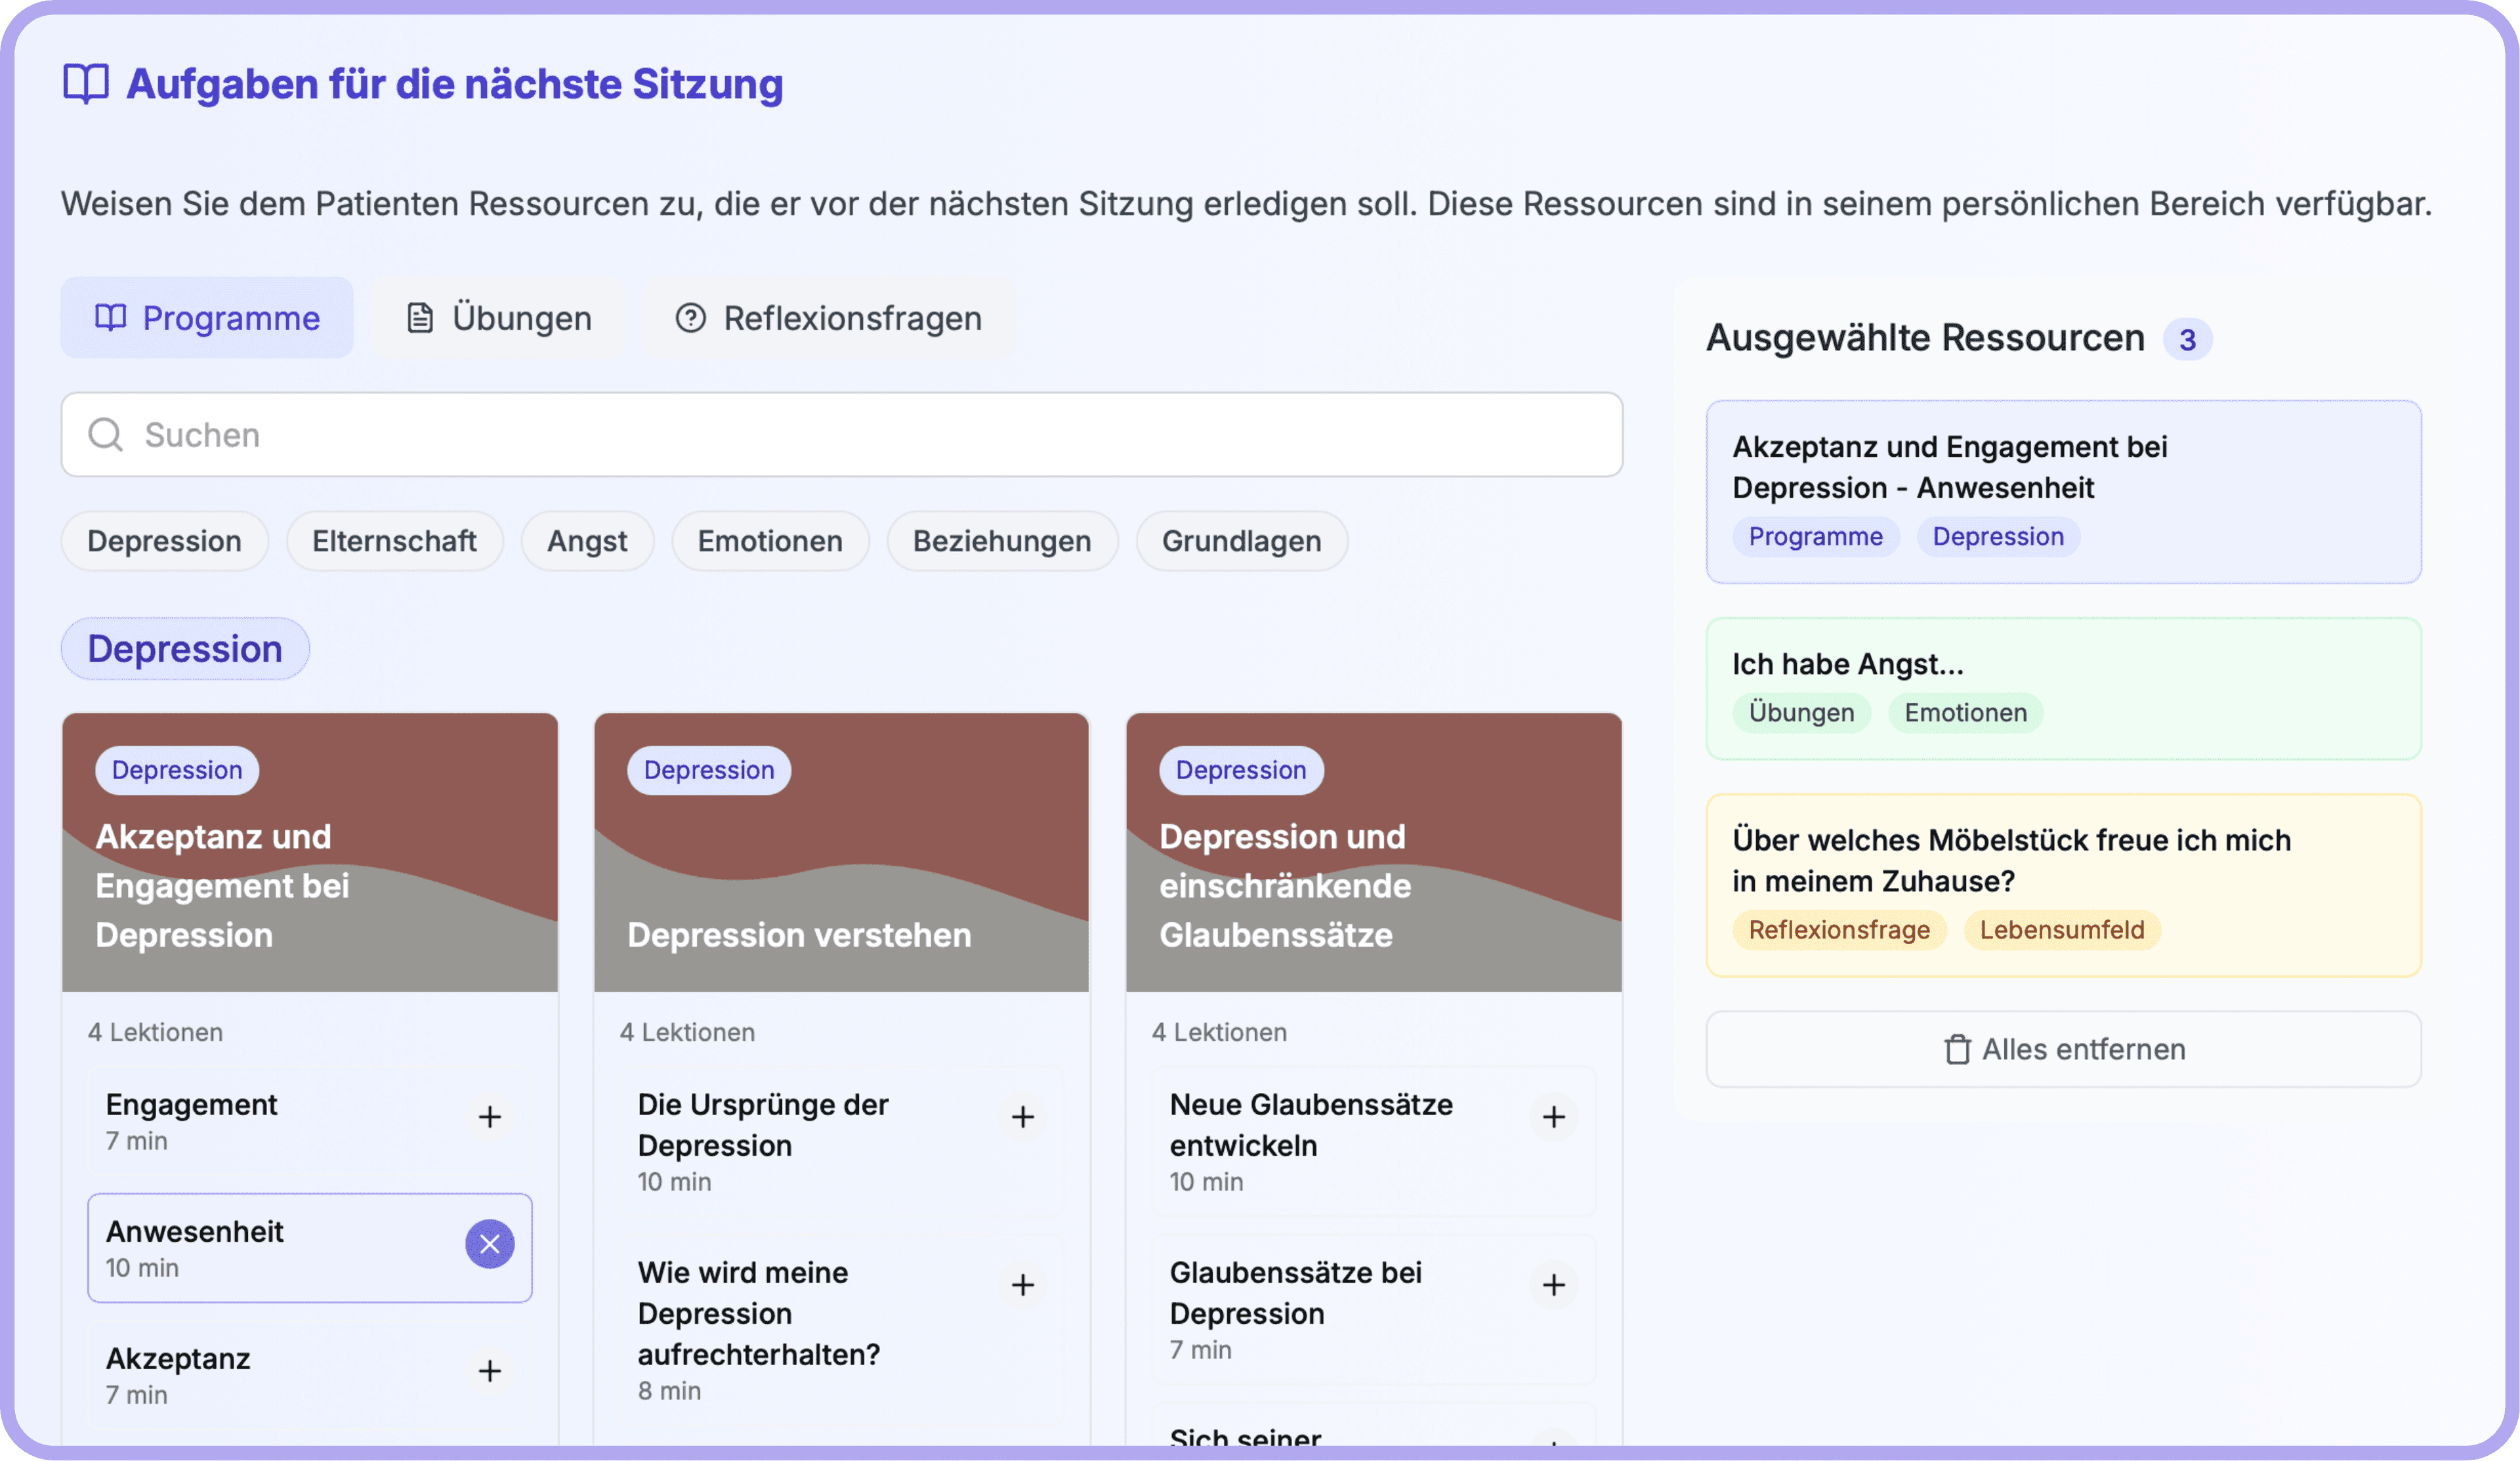Open the Depression verstehen program card
Image resolution: width=2520 pixels, height=1461 pixels.
[x=841, y=852]
